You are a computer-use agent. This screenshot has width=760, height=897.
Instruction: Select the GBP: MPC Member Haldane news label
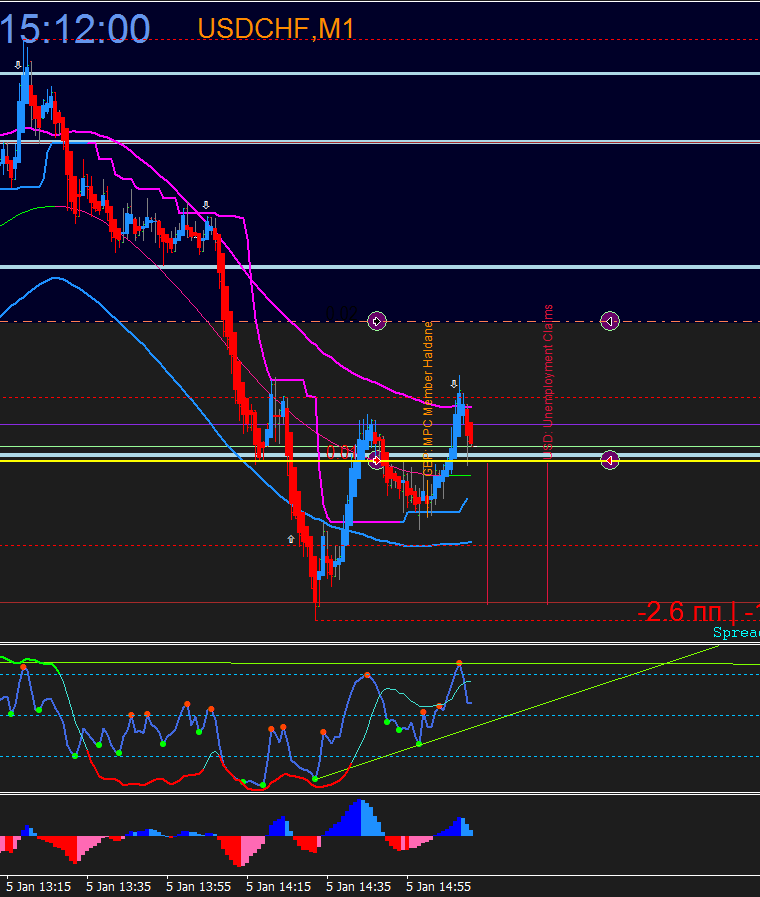click(428, 399)
